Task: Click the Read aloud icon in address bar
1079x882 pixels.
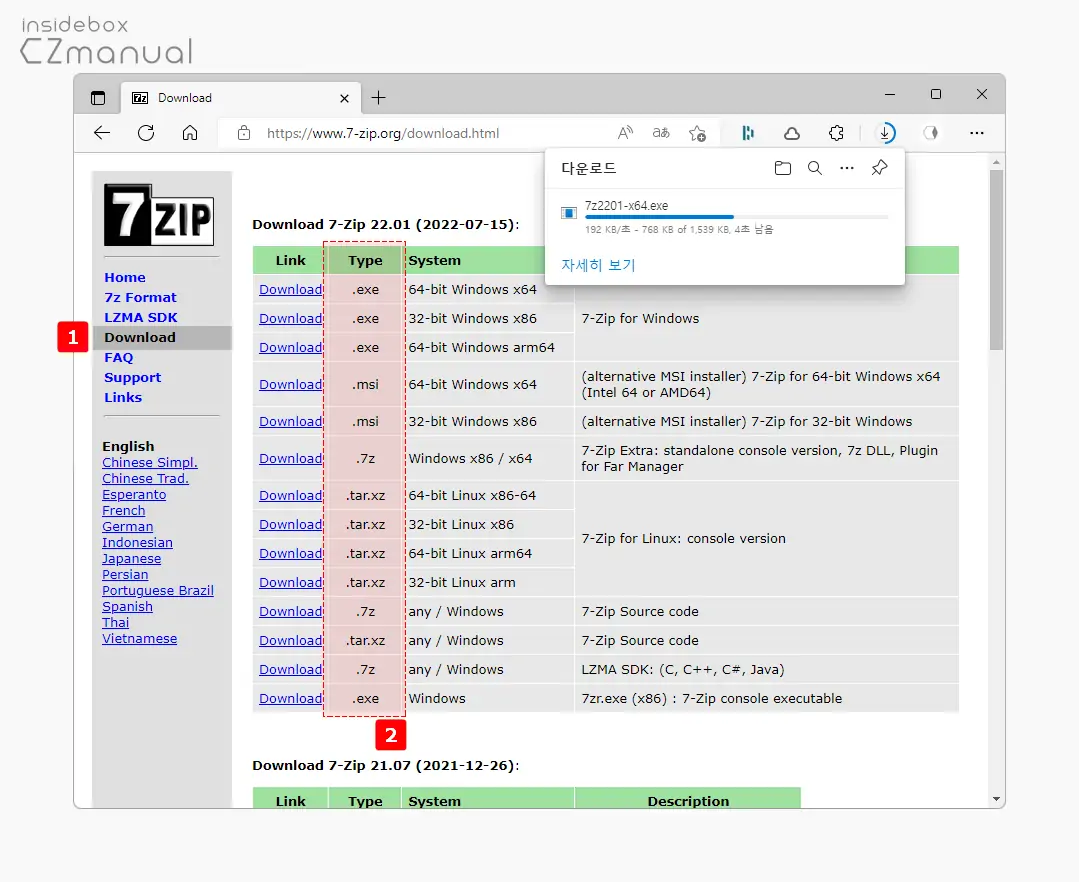Action: tap(625, 133)
